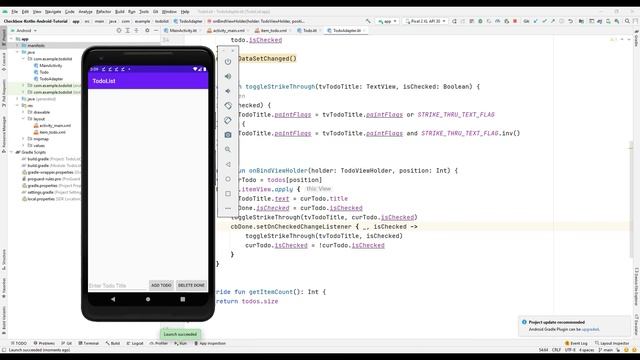
Task: Tap the phone's recent apps button
Action: point(182,299)
